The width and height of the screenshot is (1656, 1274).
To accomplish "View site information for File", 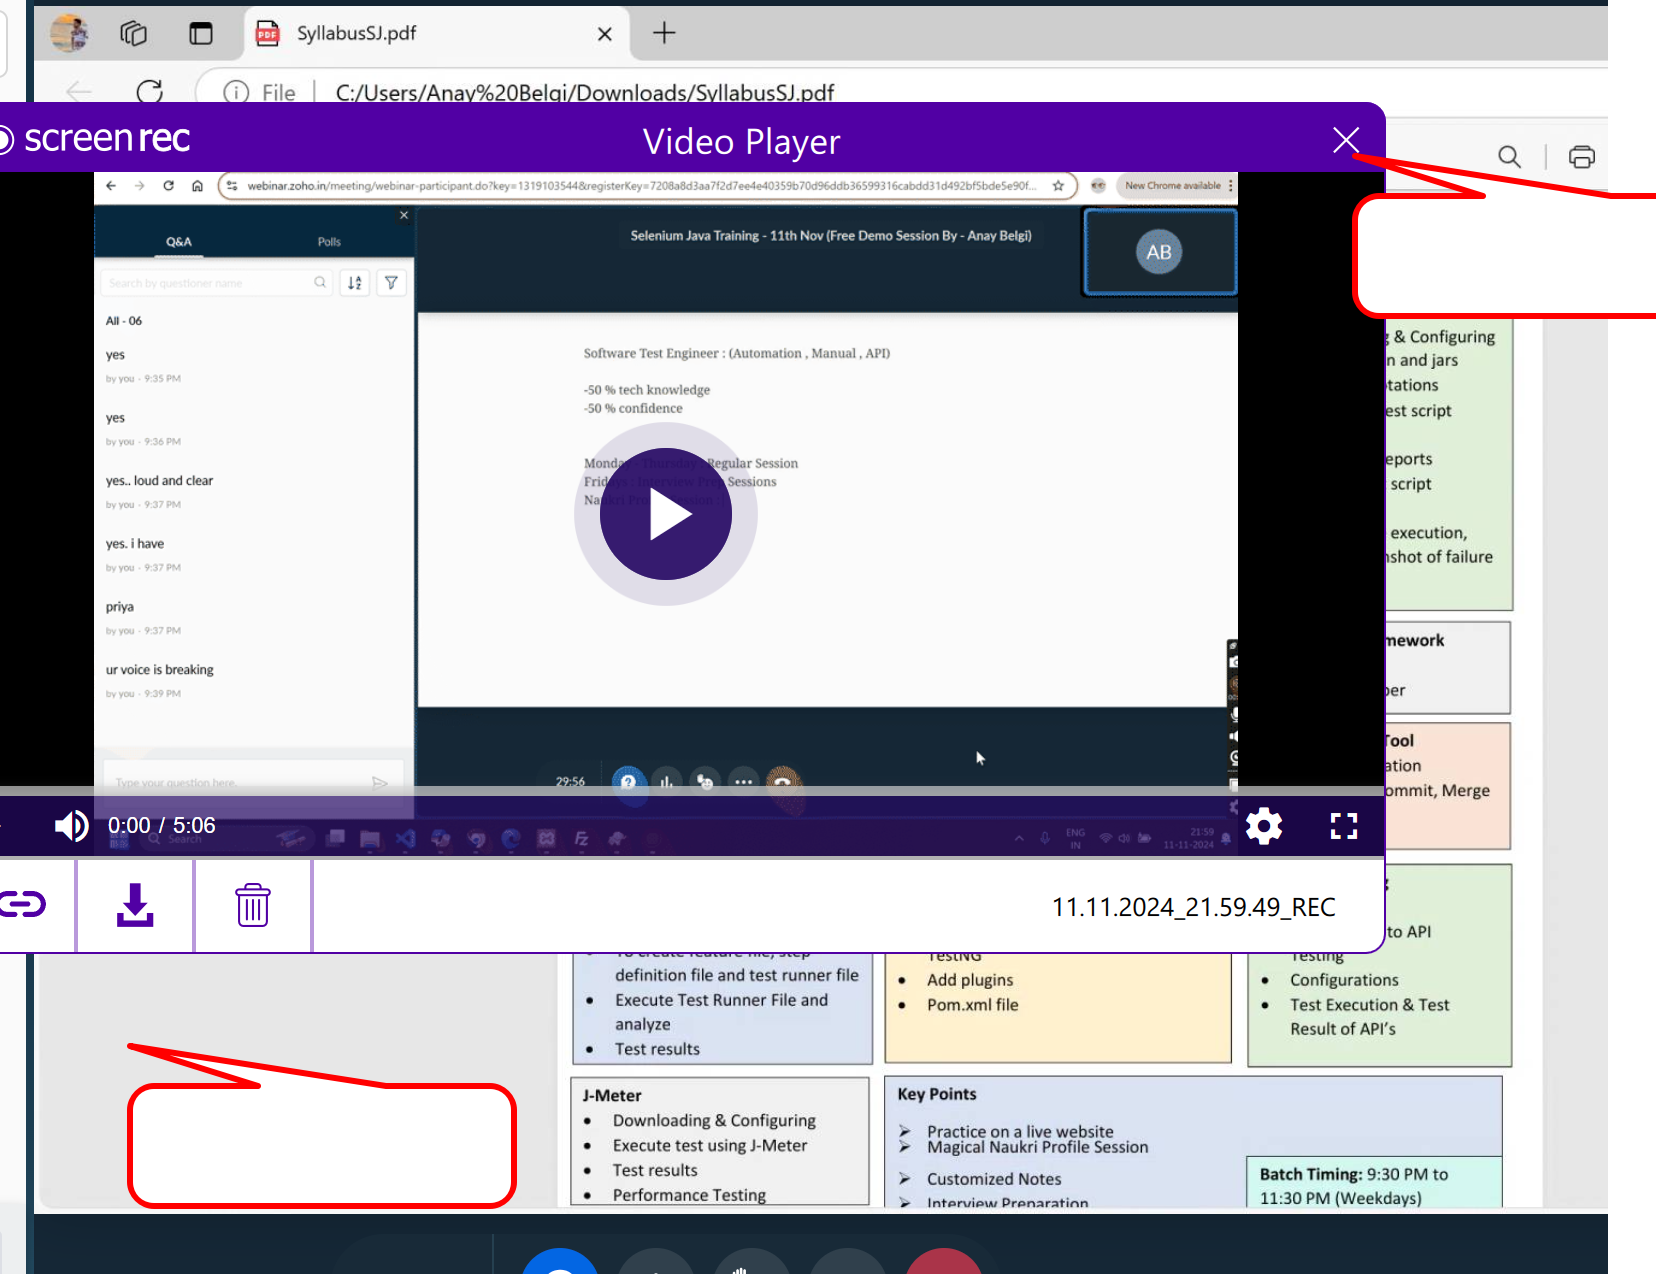I will click(x=236, y=93).
